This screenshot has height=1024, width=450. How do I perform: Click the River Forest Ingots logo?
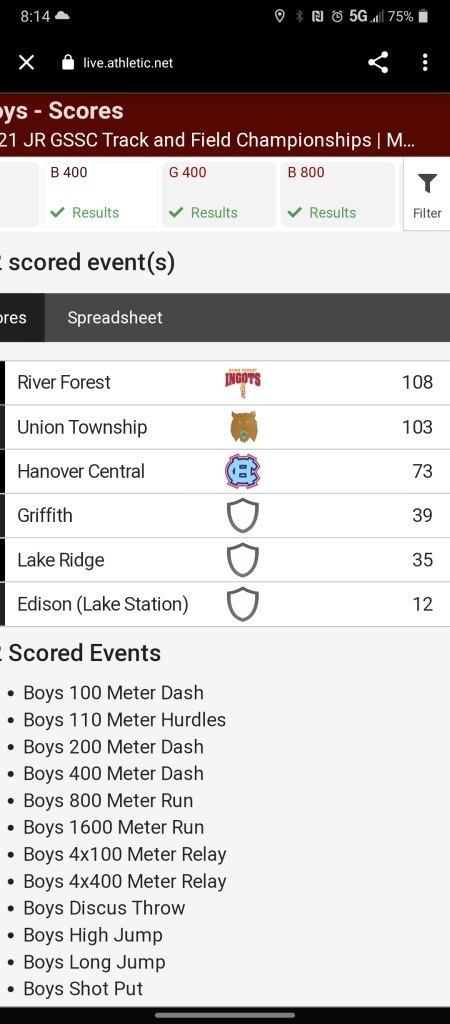(x=243, y=383)
